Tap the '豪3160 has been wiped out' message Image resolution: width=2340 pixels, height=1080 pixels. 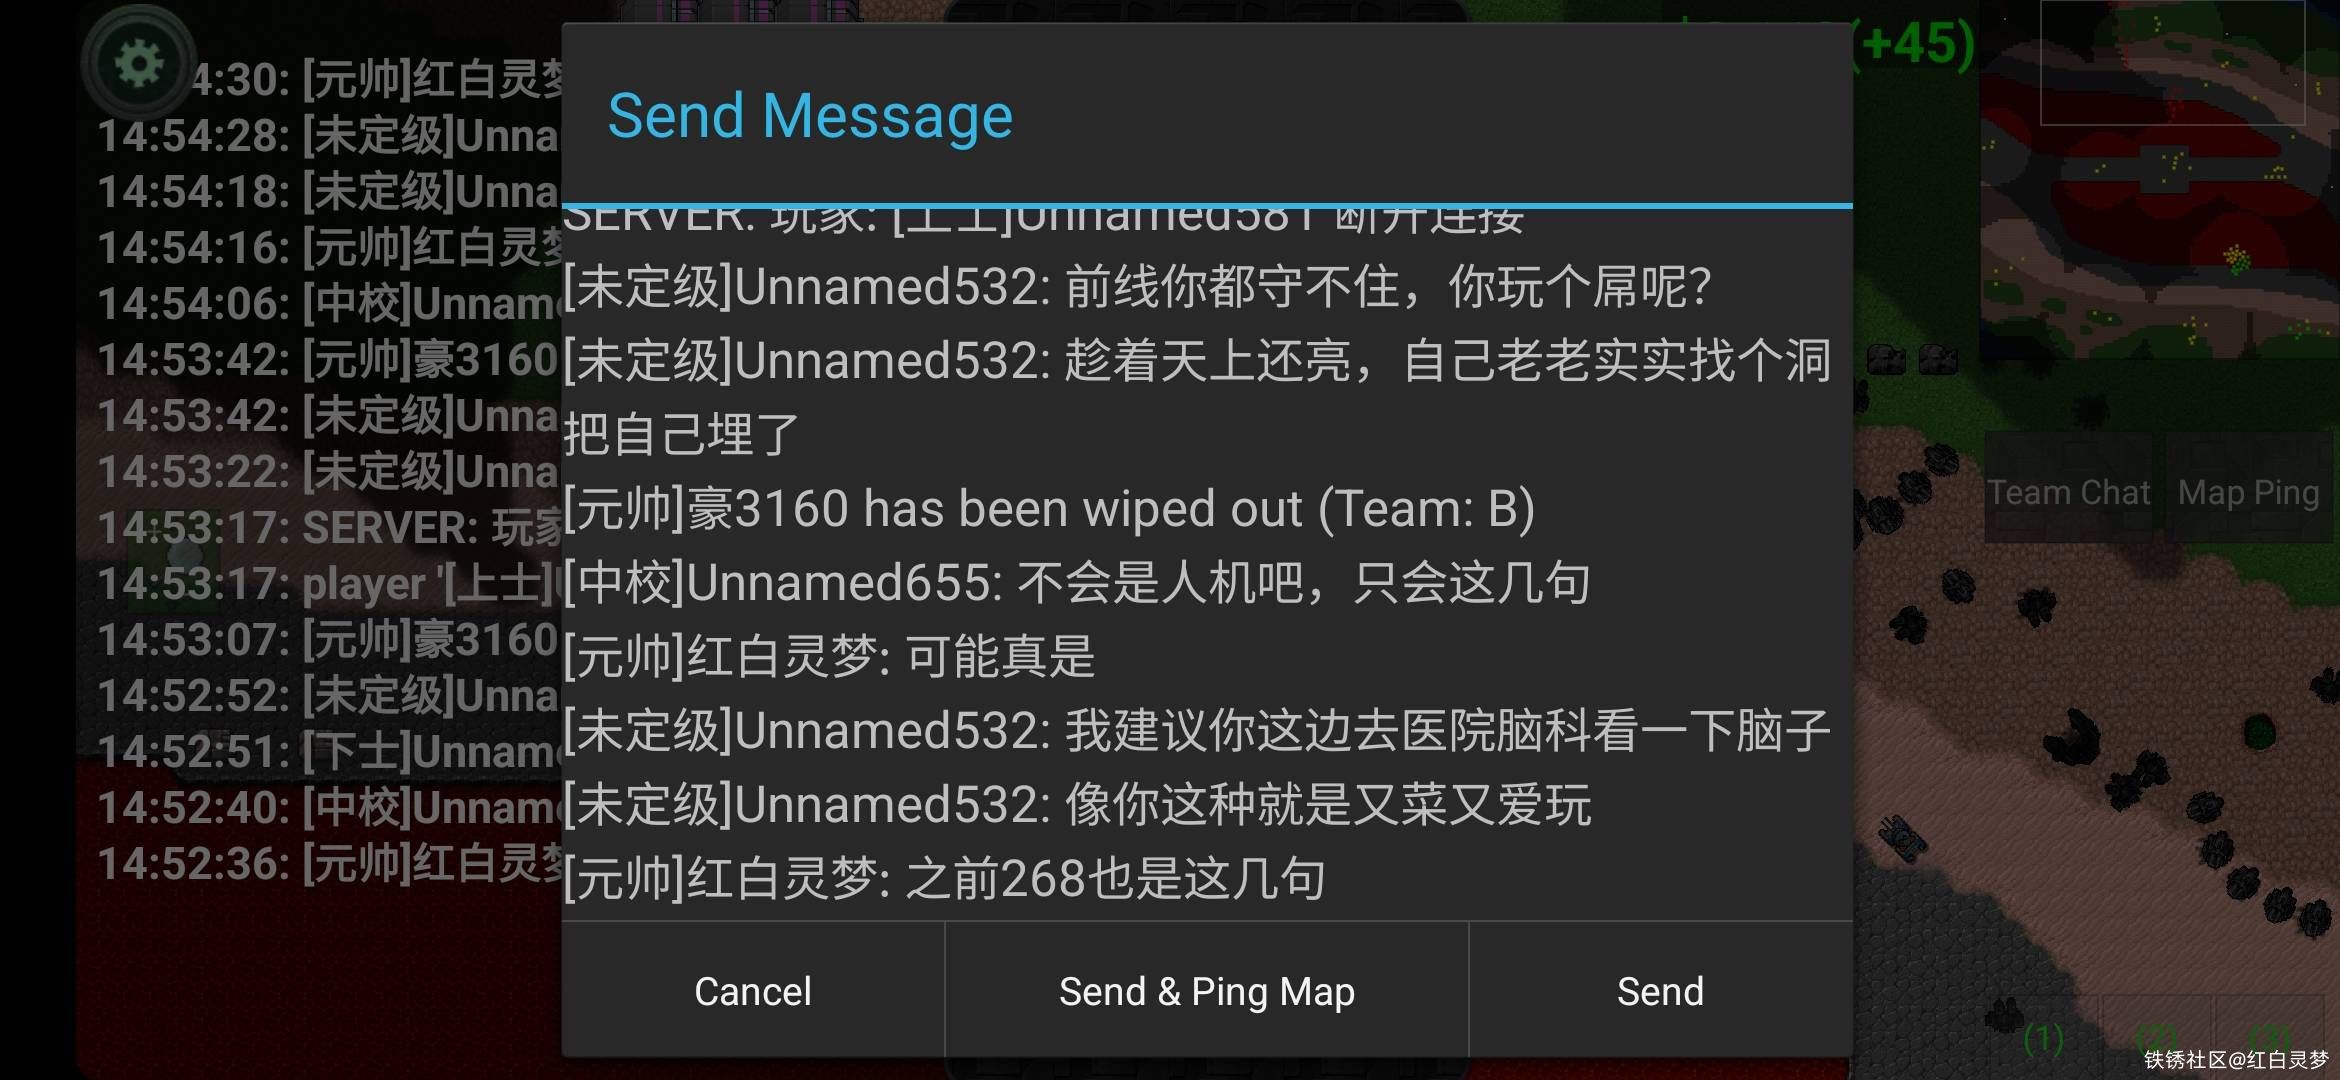(x=1049, y=508)
